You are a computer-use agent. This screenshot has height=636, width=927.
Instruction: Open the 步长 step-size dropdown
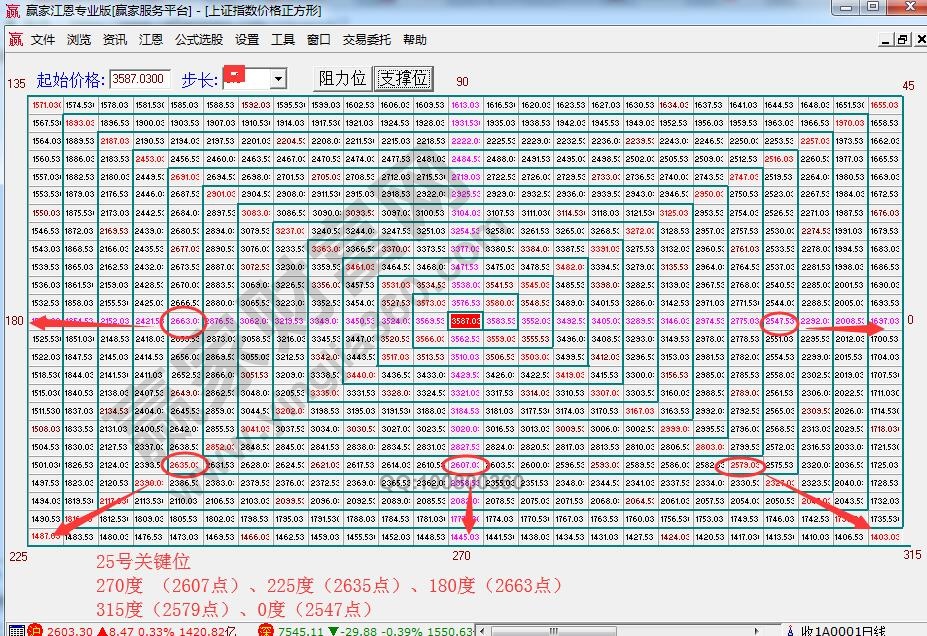pyautogui.click(x=278, y=80)
